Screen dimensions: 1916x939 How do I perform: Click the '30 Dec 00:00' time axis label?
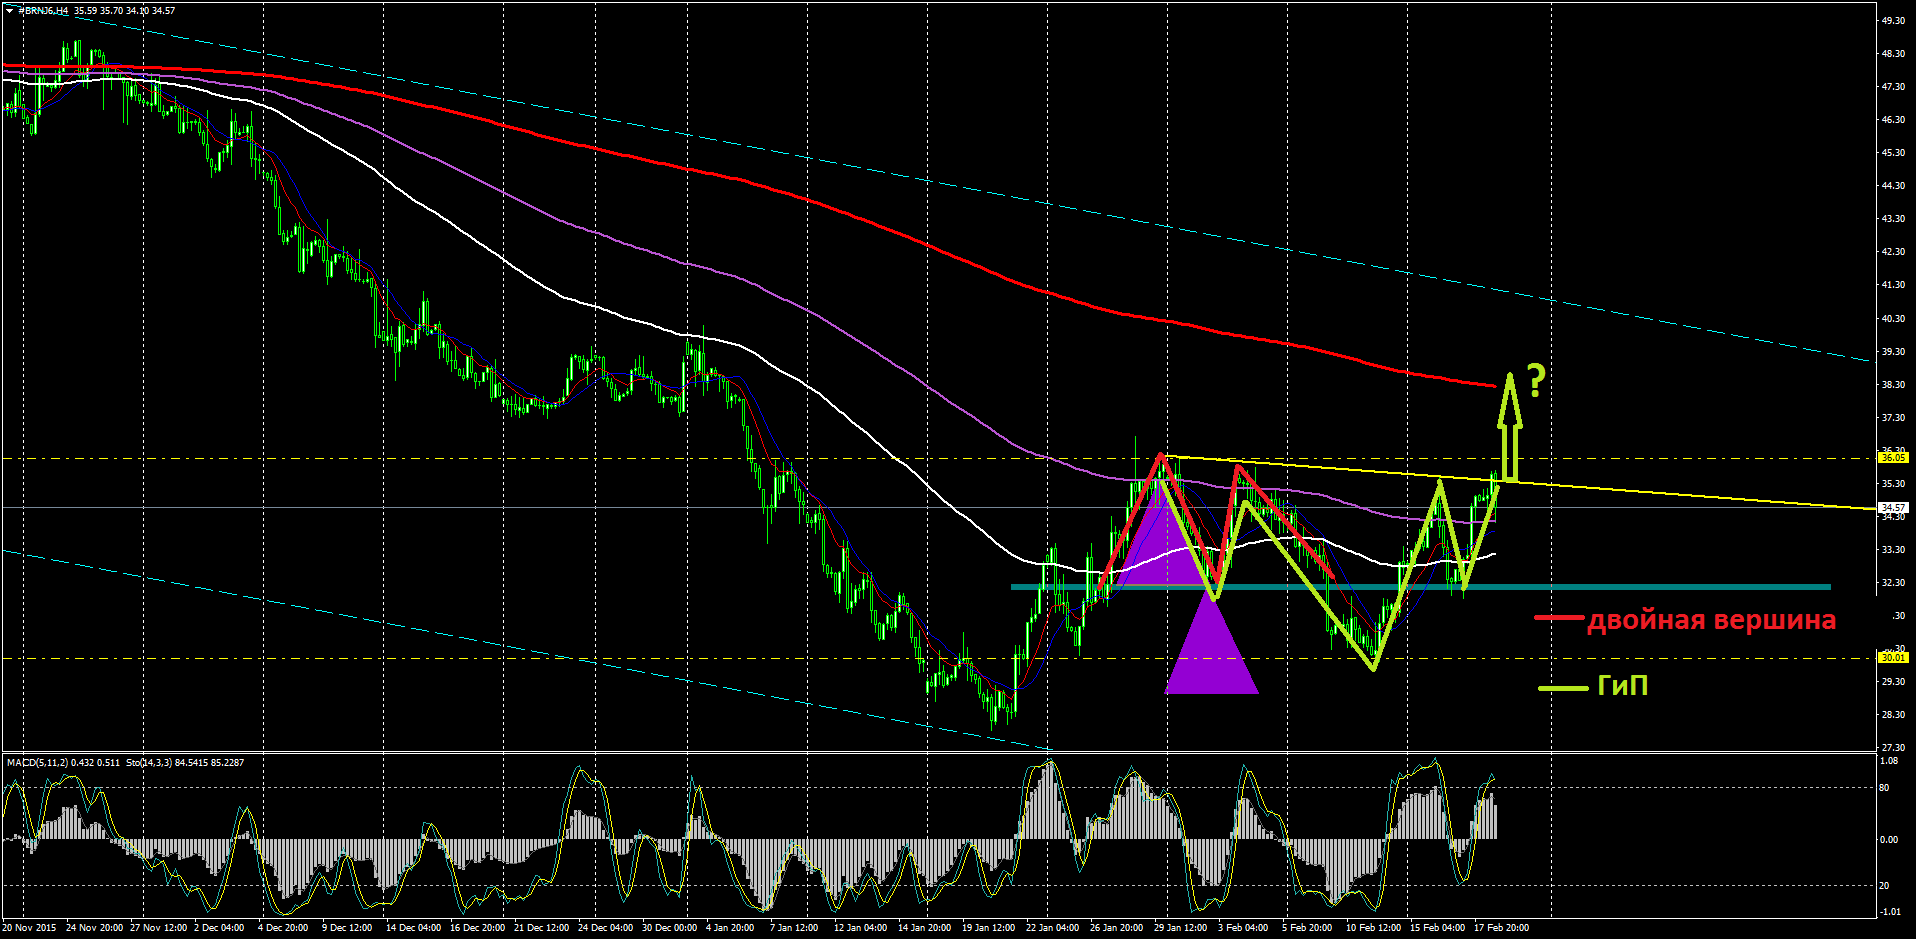[669, 928]
